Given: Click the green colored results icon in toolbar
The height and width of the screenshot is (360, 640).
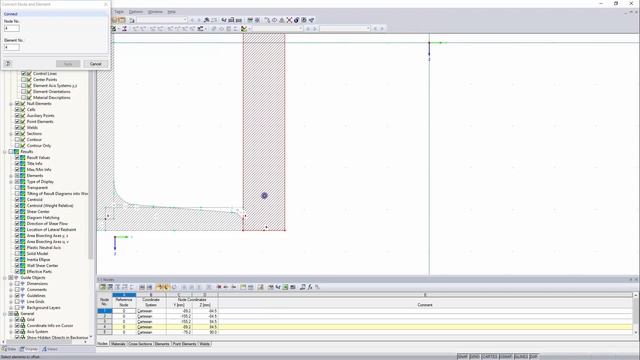Looking at the screenshot, I should pyautogui.click(x=244, y=29).
